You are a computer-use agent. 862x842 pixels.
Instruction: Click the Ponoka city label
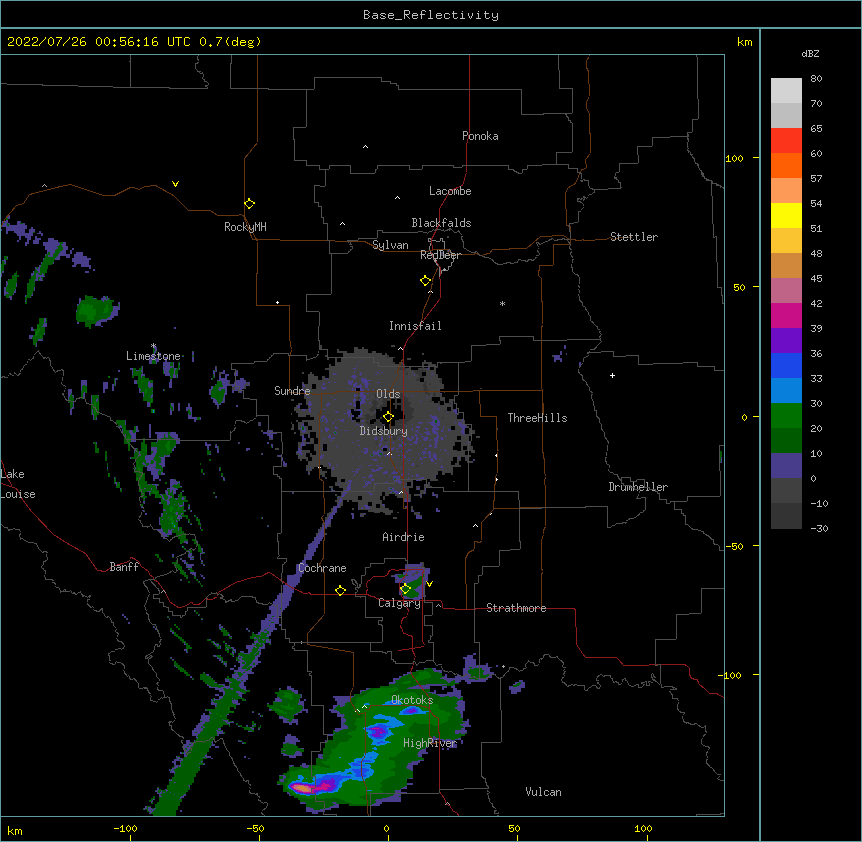pyautogui.click(x=480, y=136)
